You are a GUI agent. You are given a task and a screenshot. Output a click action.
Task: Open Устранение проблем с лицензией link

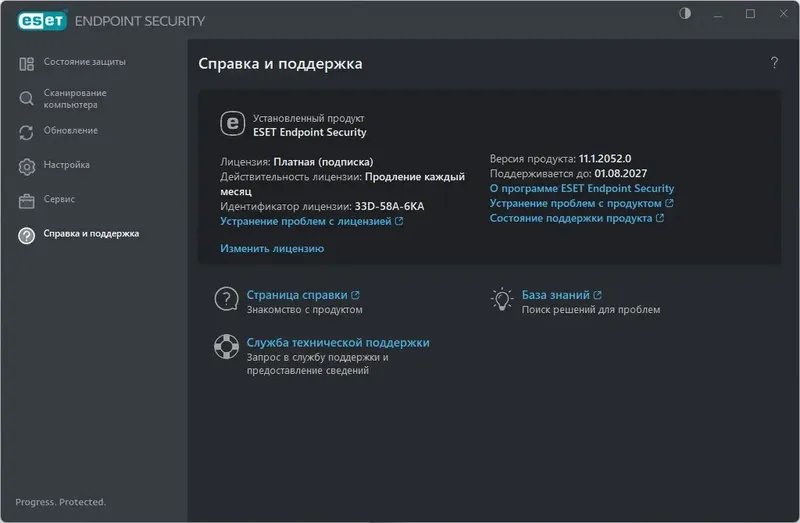(x=306, y=221)
